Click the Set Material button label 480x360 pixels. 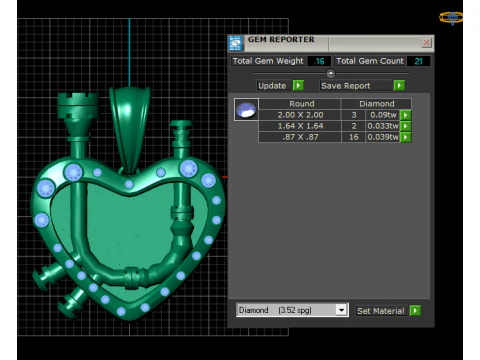pos(381,311)
